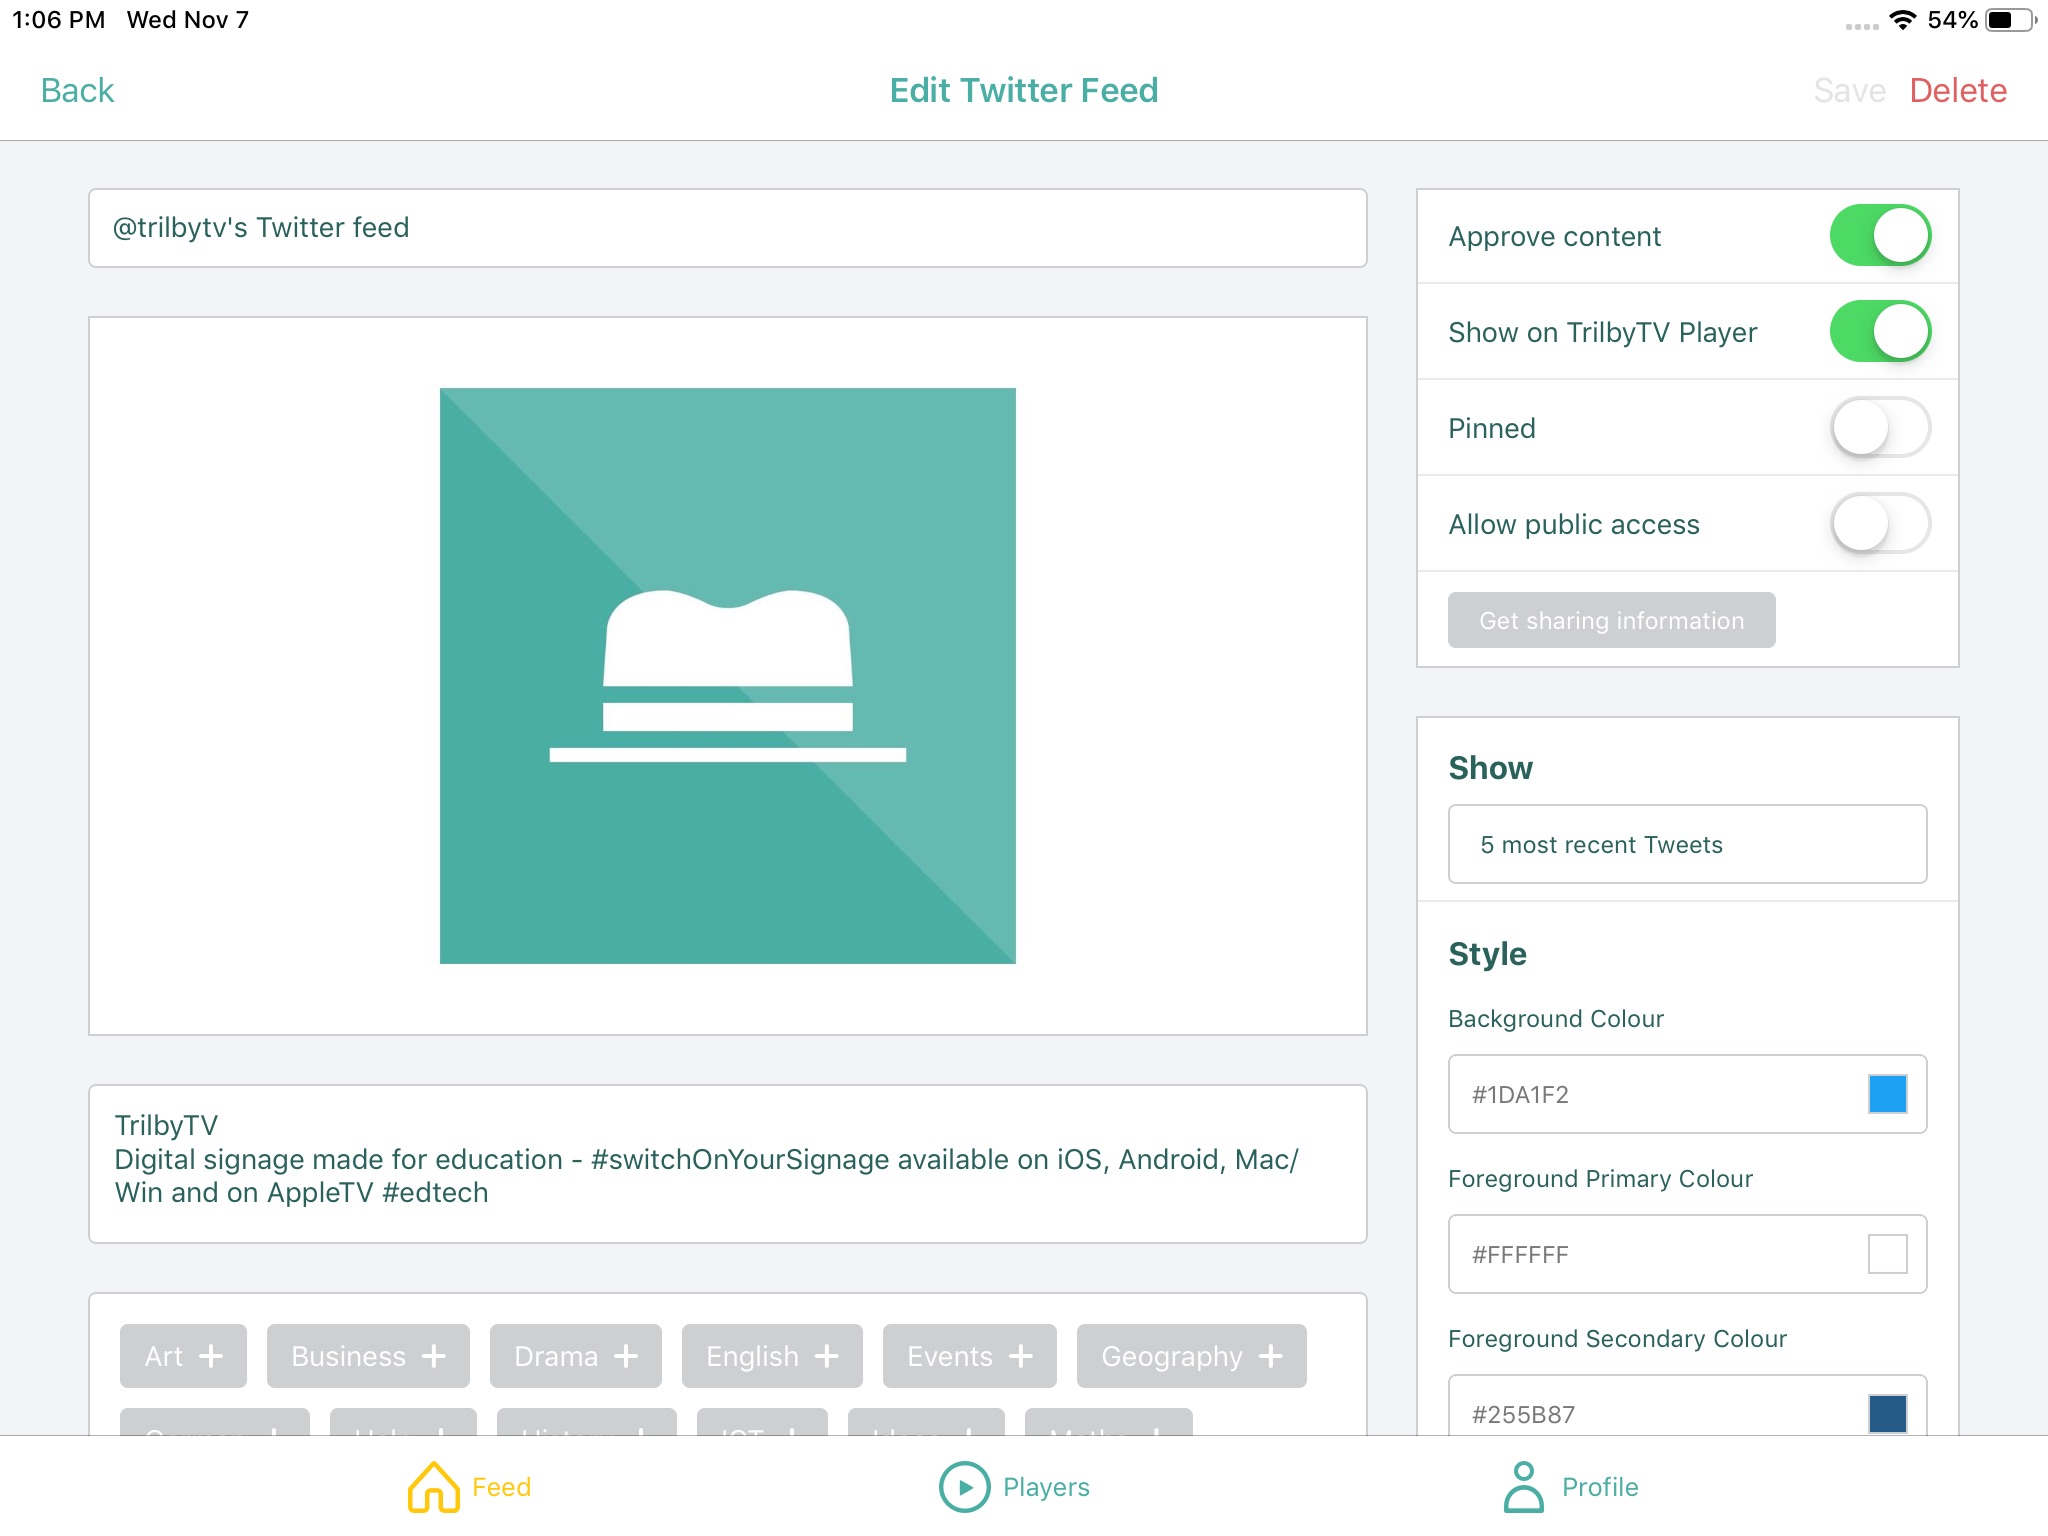Tap the Show section heading
Screen dimensions: 2048x1536
[x=1490, y=768]
